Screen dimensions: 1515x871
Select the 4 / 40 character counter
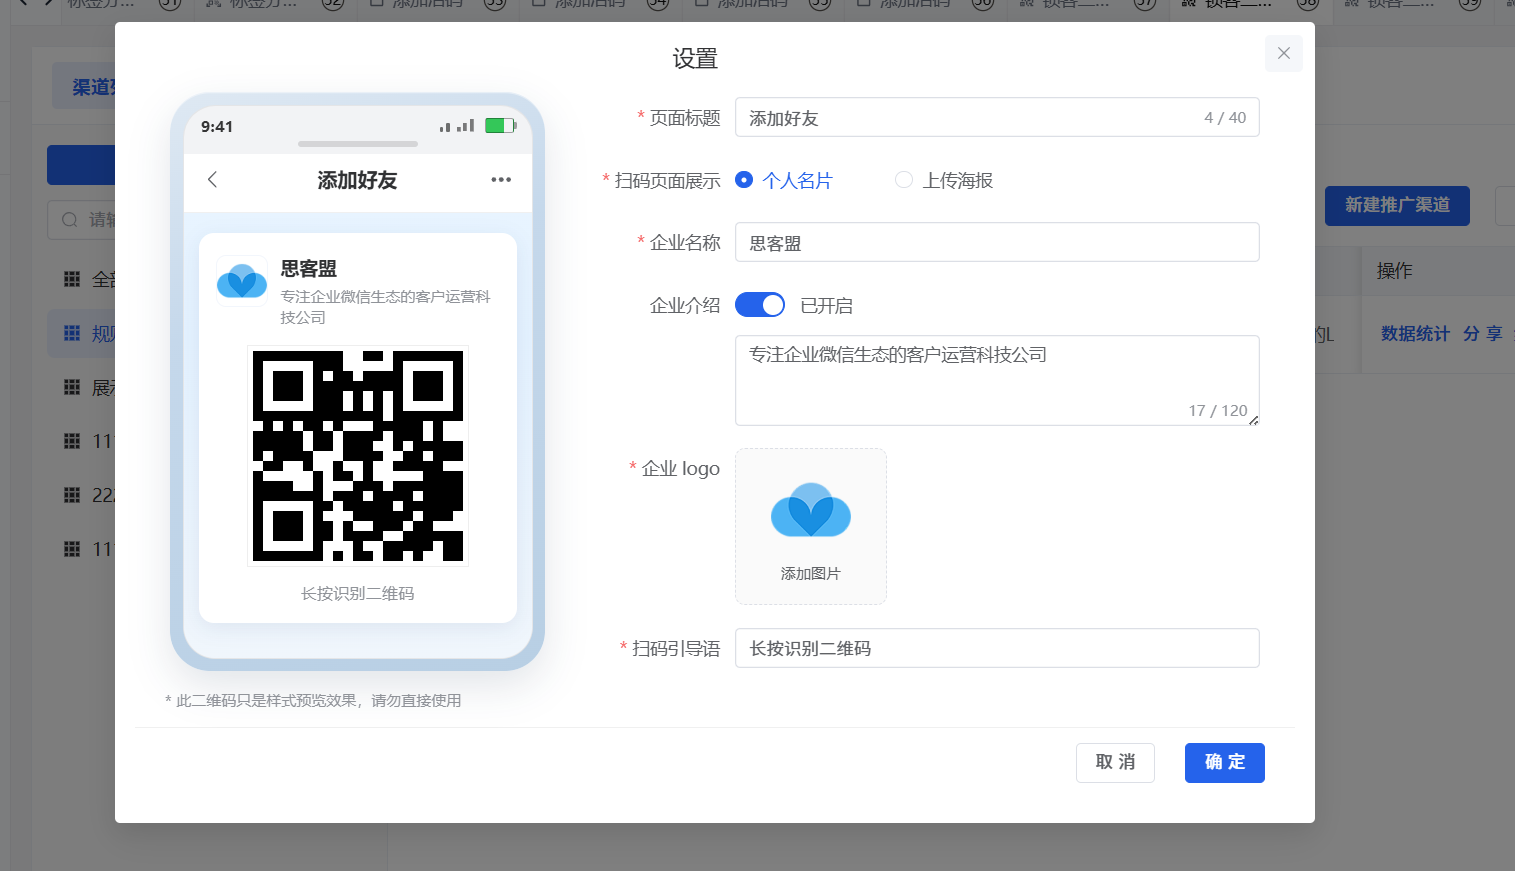pyautogui.click(x=1225, y=117)
